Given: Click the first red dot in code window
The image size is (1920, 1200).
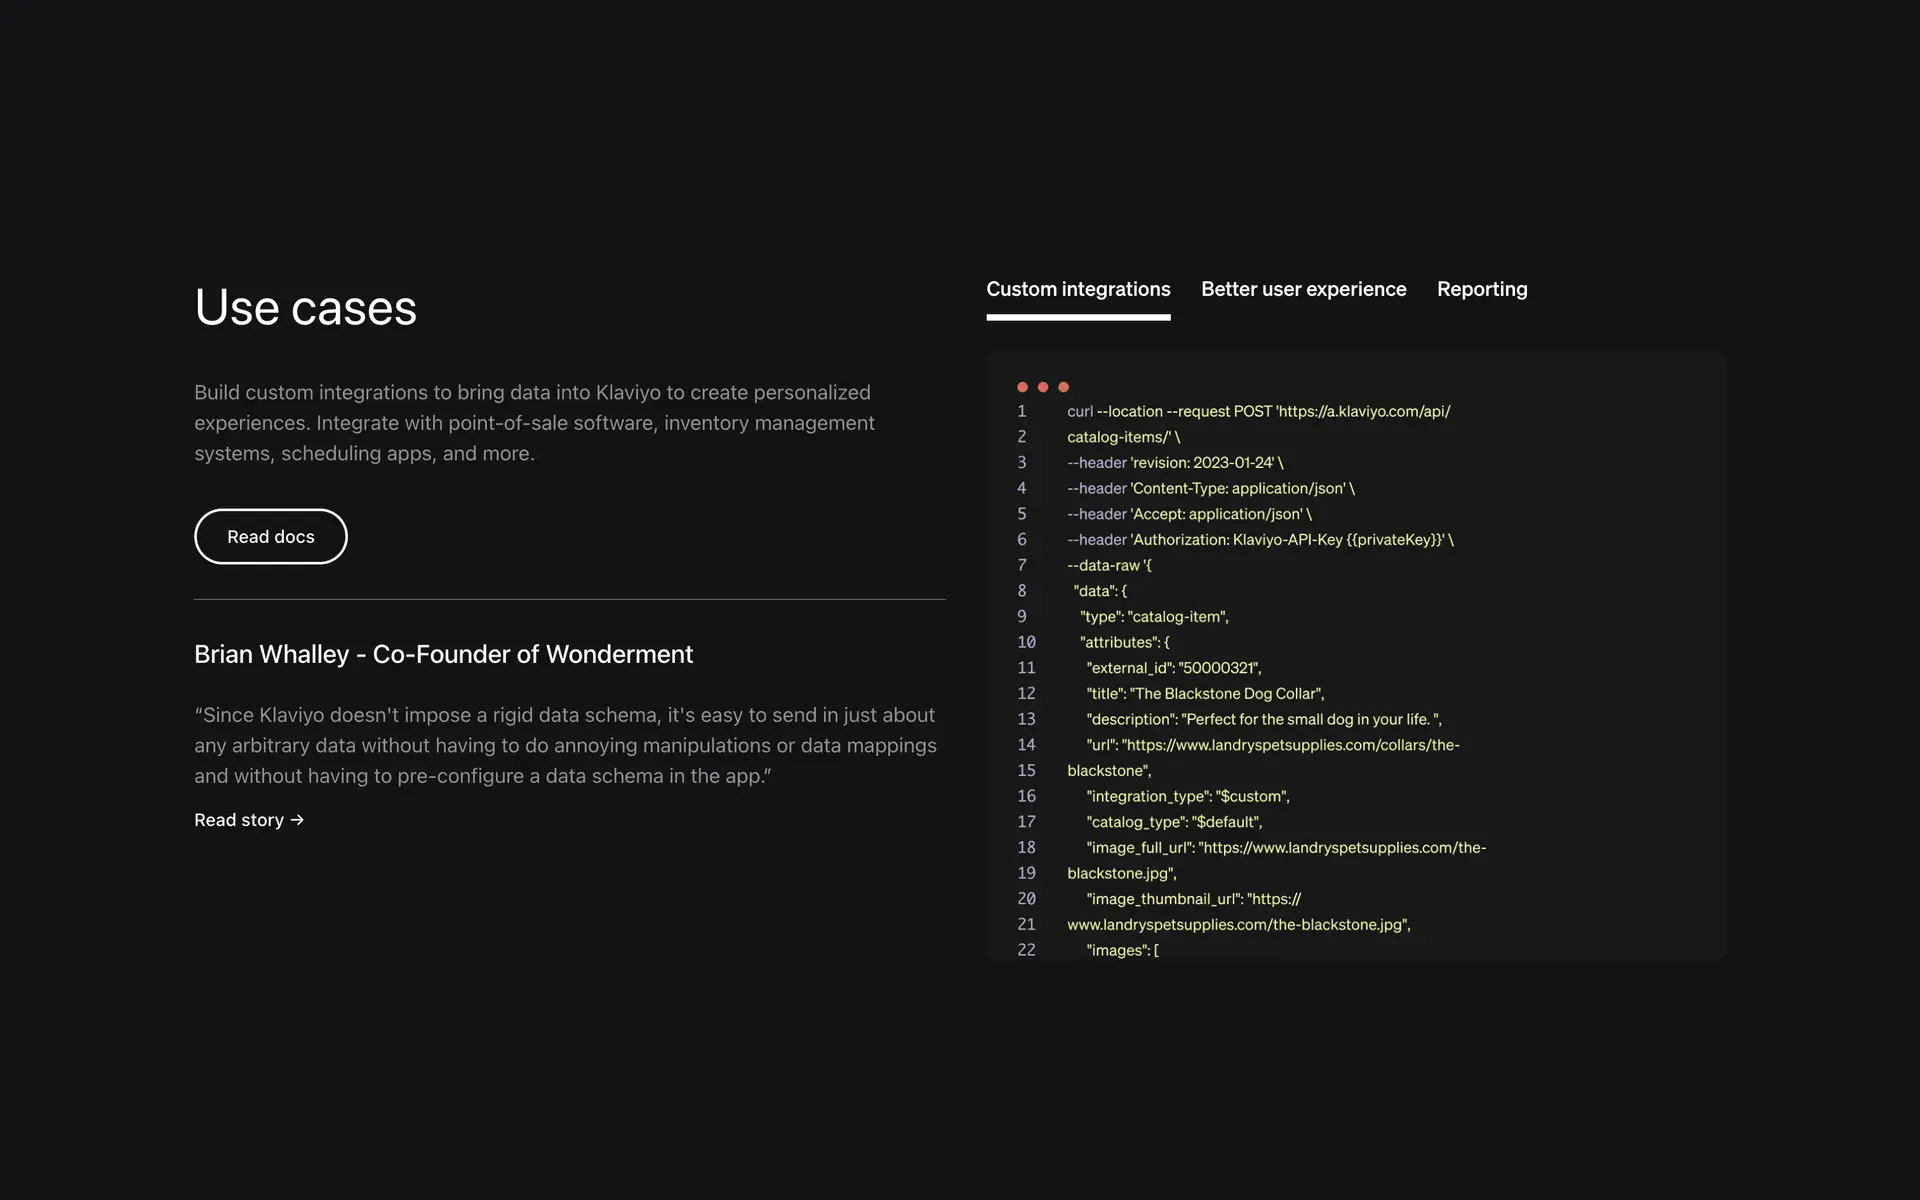Looking at the screenshot, I should click(1022, 387).
